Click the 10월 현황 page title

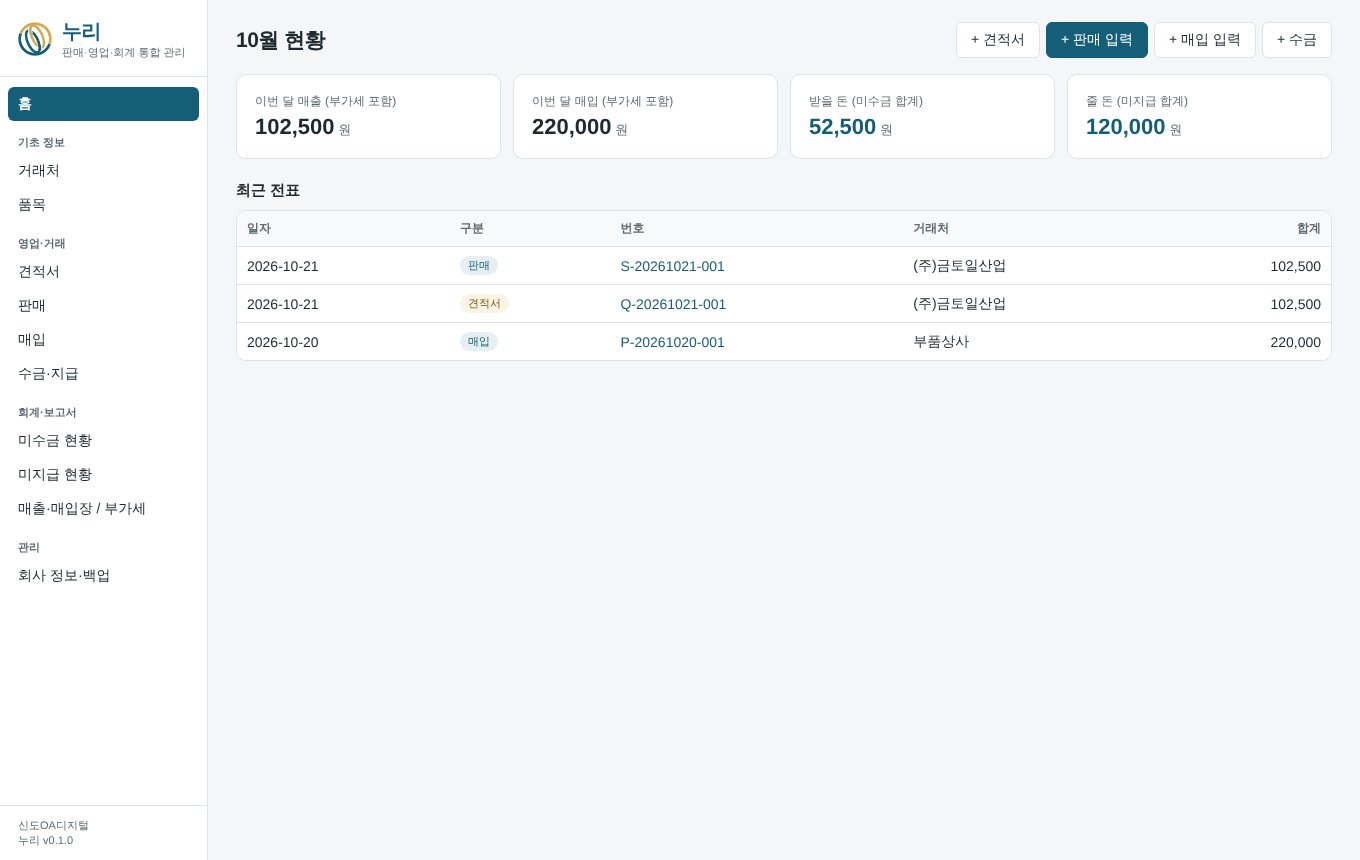tap(280, 40)
